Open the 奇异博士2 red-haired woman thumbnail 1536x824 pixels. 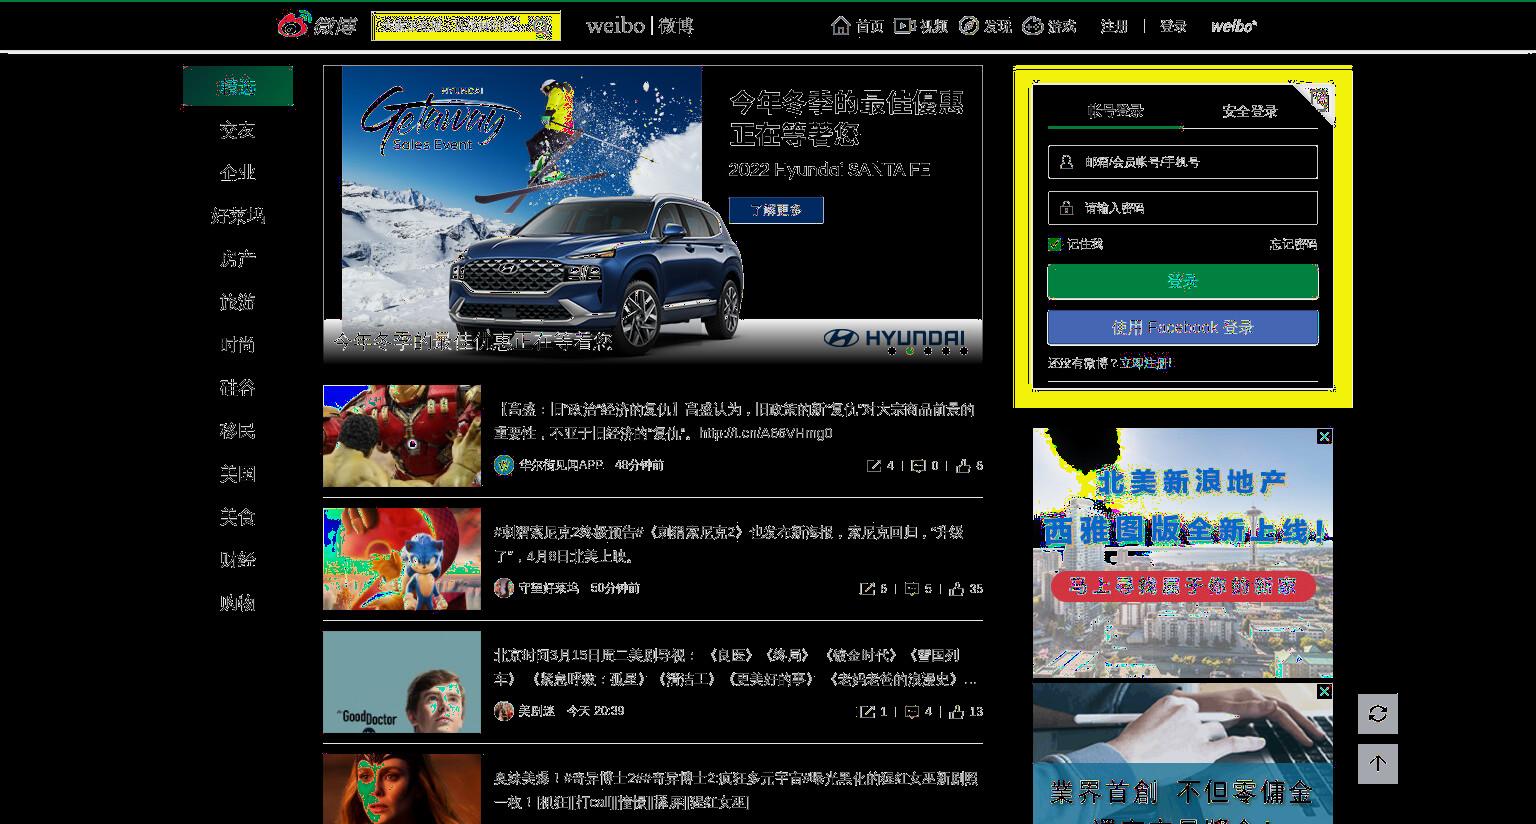(402, 789)
